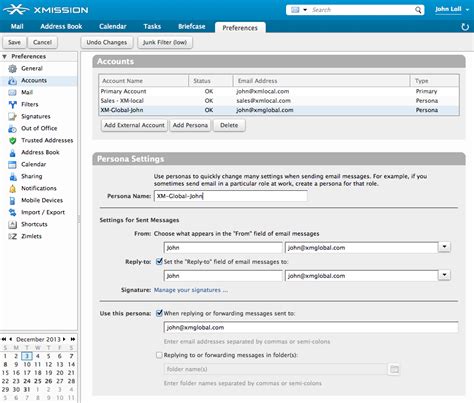Click the Cancel button
Viewport: 474px width, 403px height.
pyautogui.click(x=42, y=42)
